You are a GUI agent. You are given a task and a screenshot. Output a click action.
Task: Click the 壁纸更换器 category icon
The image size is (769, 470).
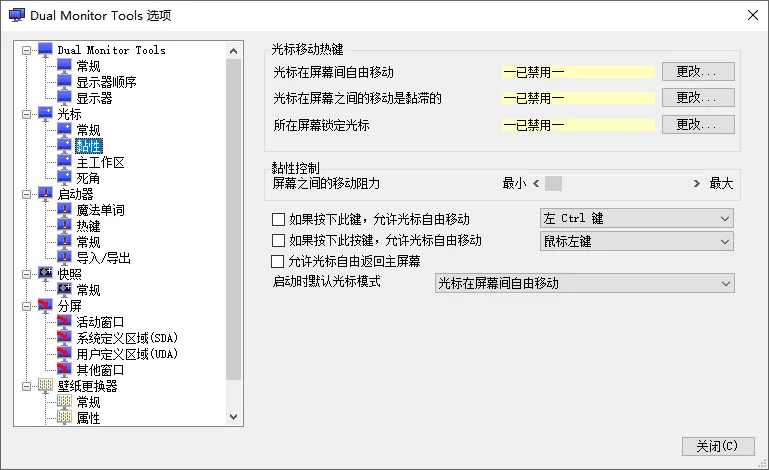[45, 386]
